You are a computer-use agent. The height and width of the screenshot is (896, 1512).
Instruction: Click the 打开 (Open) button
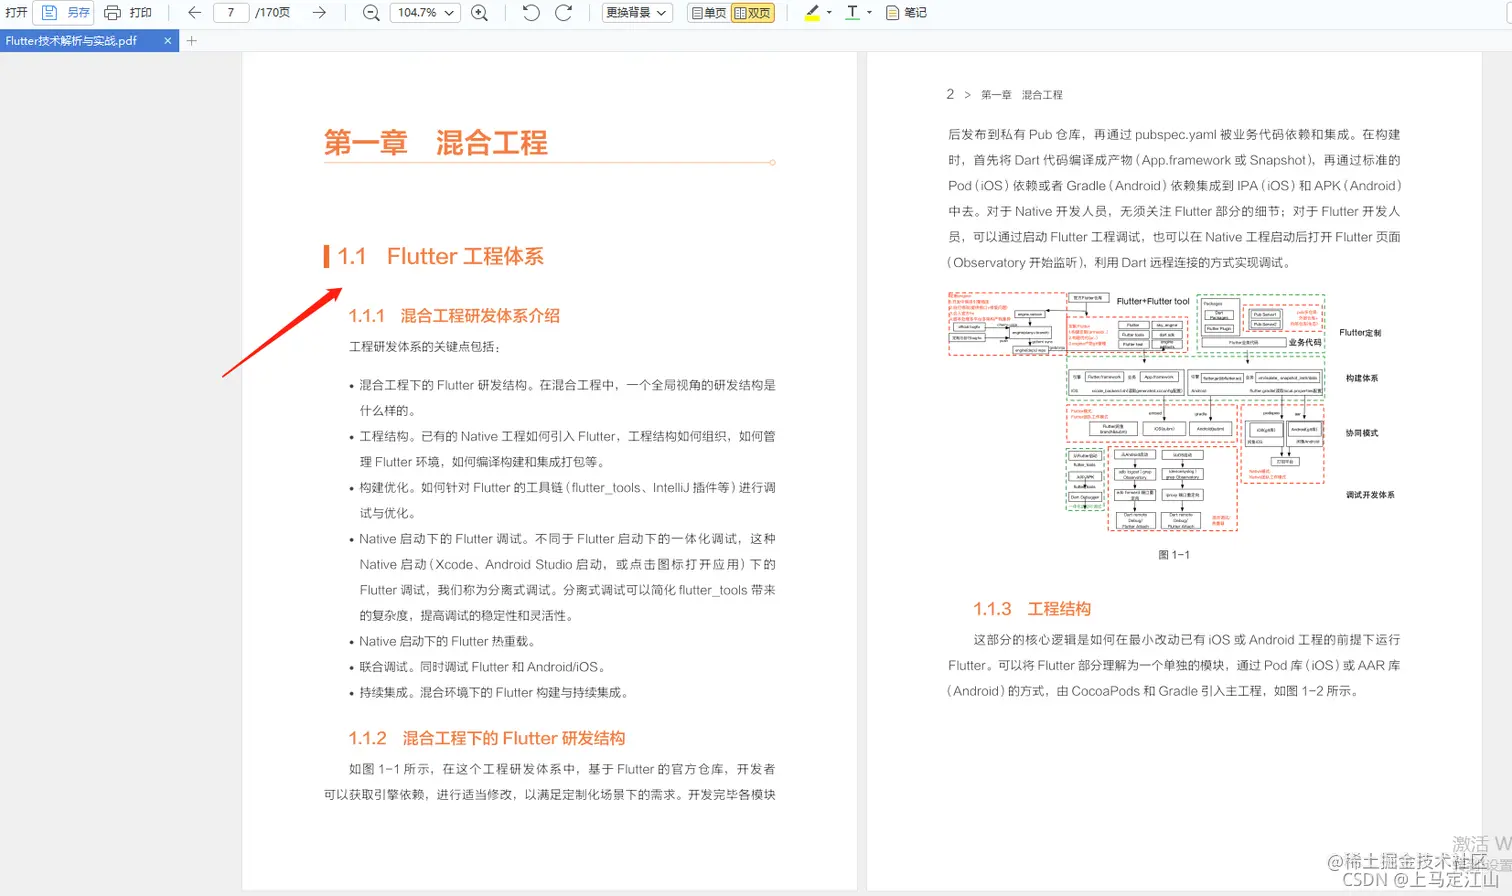[16, 13]
